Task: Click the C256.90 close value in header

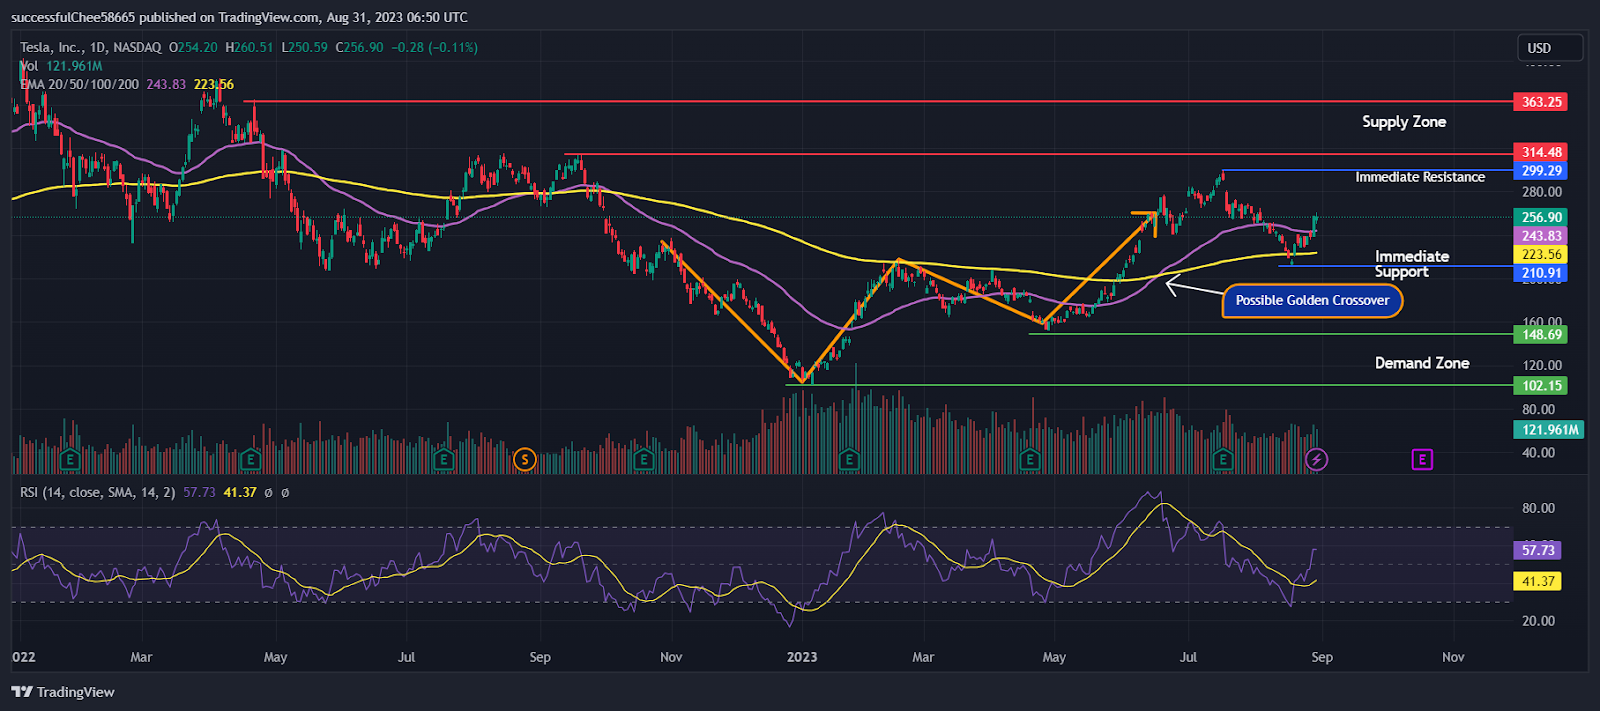Action: click(x=359, y=47)
